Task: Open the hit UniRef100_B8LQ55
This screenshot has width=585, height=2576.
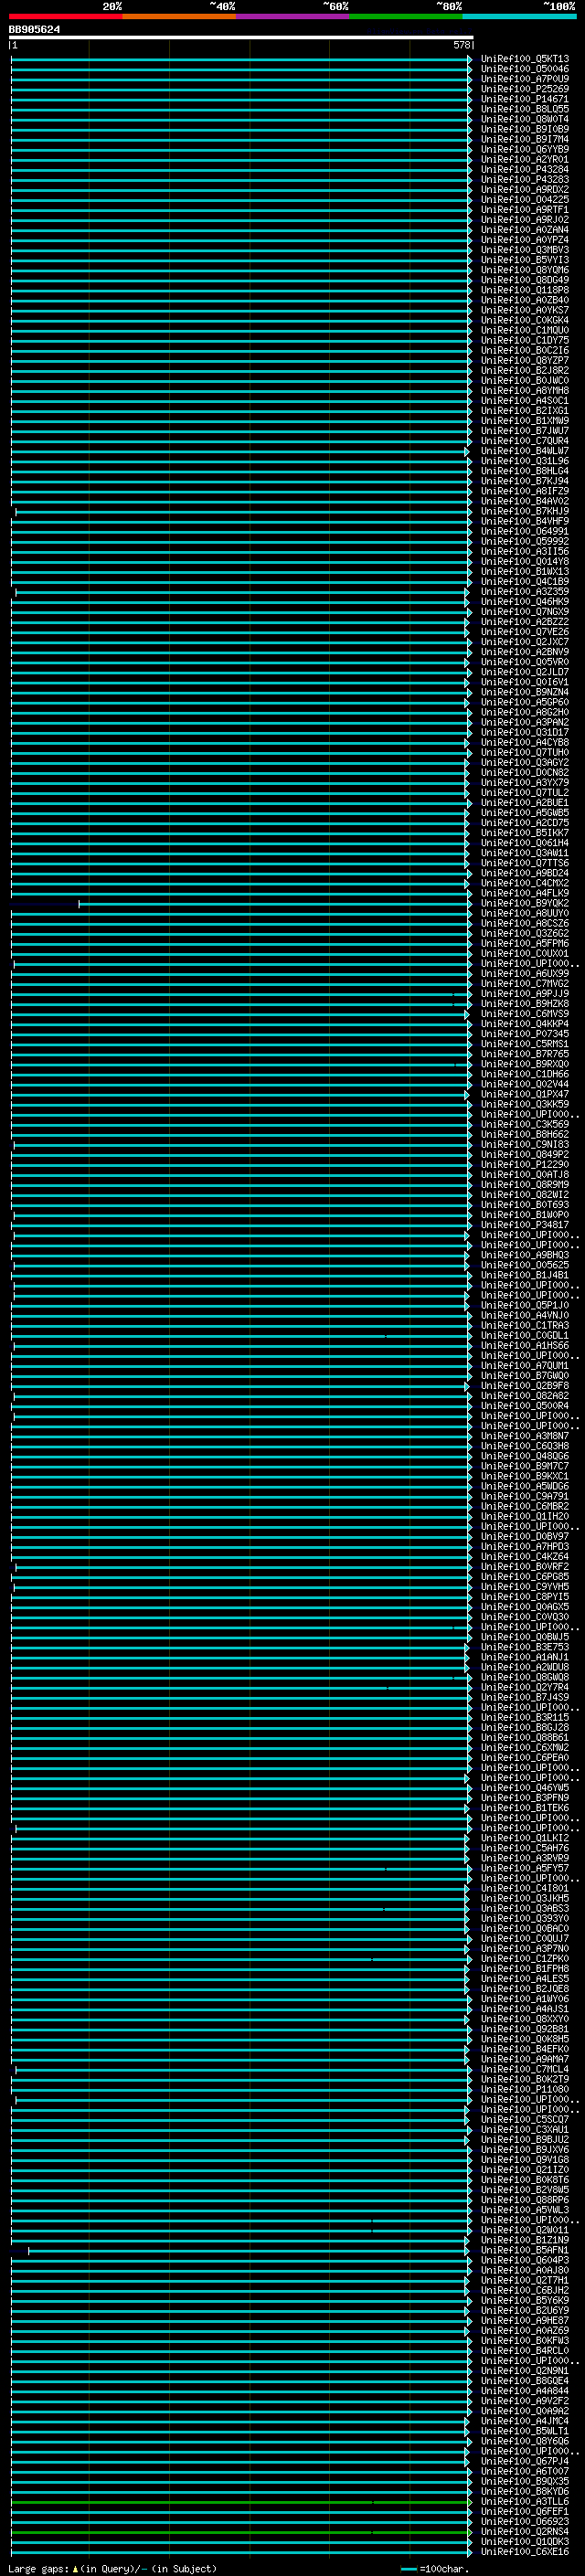Action: point(525,109)
